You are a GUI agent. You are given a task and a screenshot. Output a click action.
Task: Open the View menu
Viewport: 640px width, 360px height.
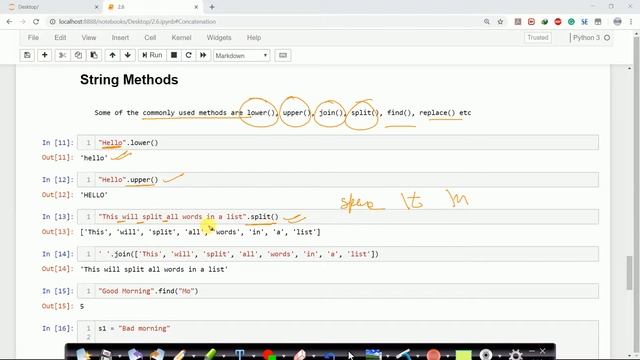pyautogui.click(x=89, y=38)
